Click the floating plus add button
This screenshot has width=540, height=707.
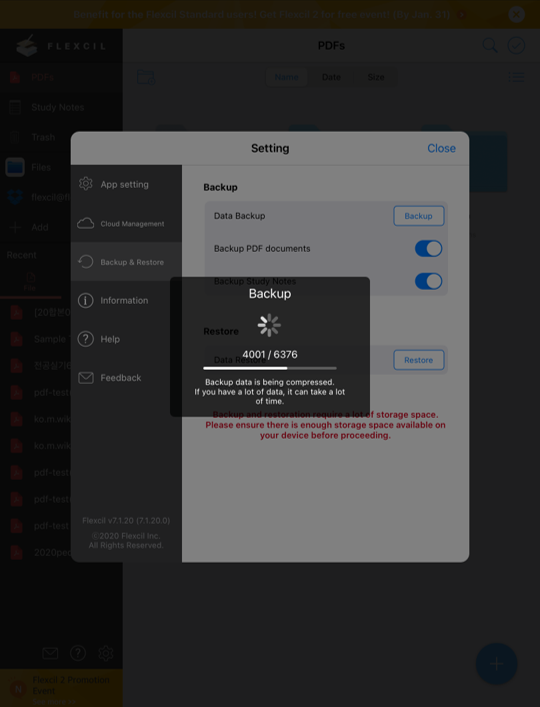click(x=496, y=663)
